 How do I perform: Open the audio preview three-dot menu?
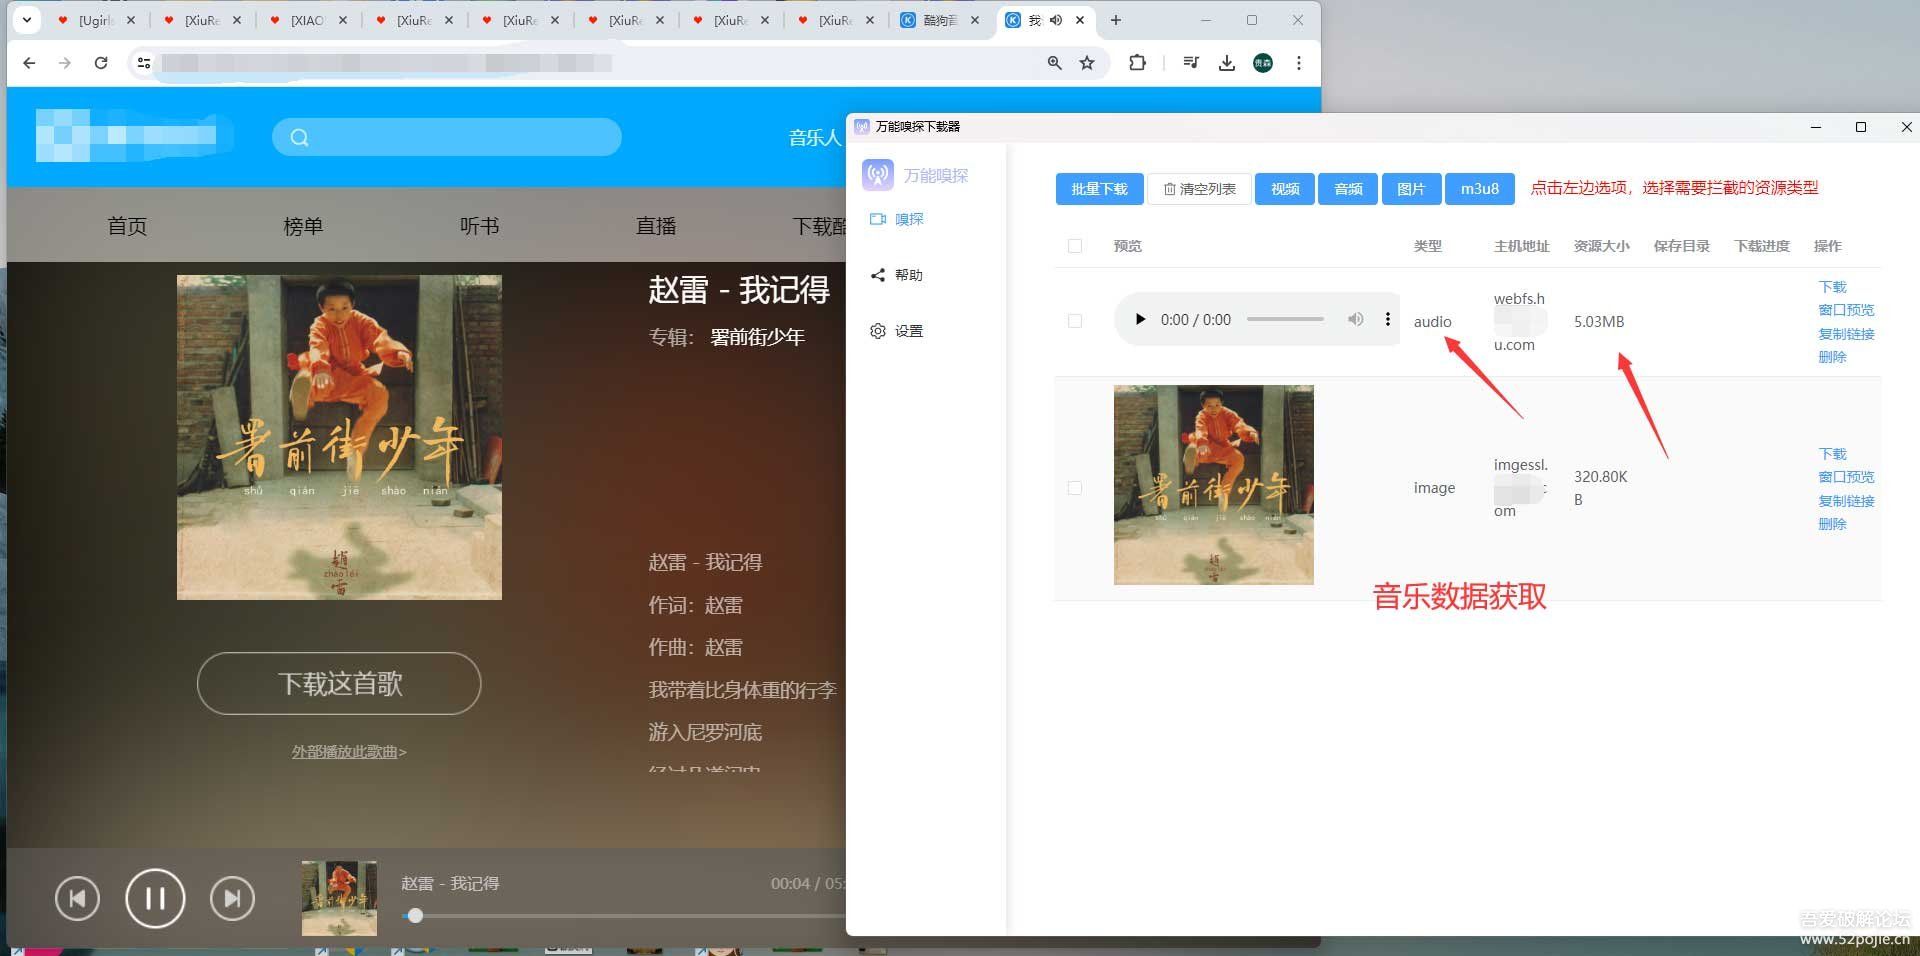1388,319
